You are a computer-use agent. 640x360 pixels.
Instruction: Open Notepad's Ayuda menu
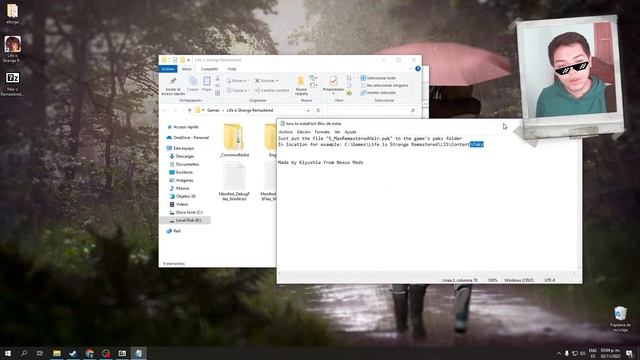350,132
